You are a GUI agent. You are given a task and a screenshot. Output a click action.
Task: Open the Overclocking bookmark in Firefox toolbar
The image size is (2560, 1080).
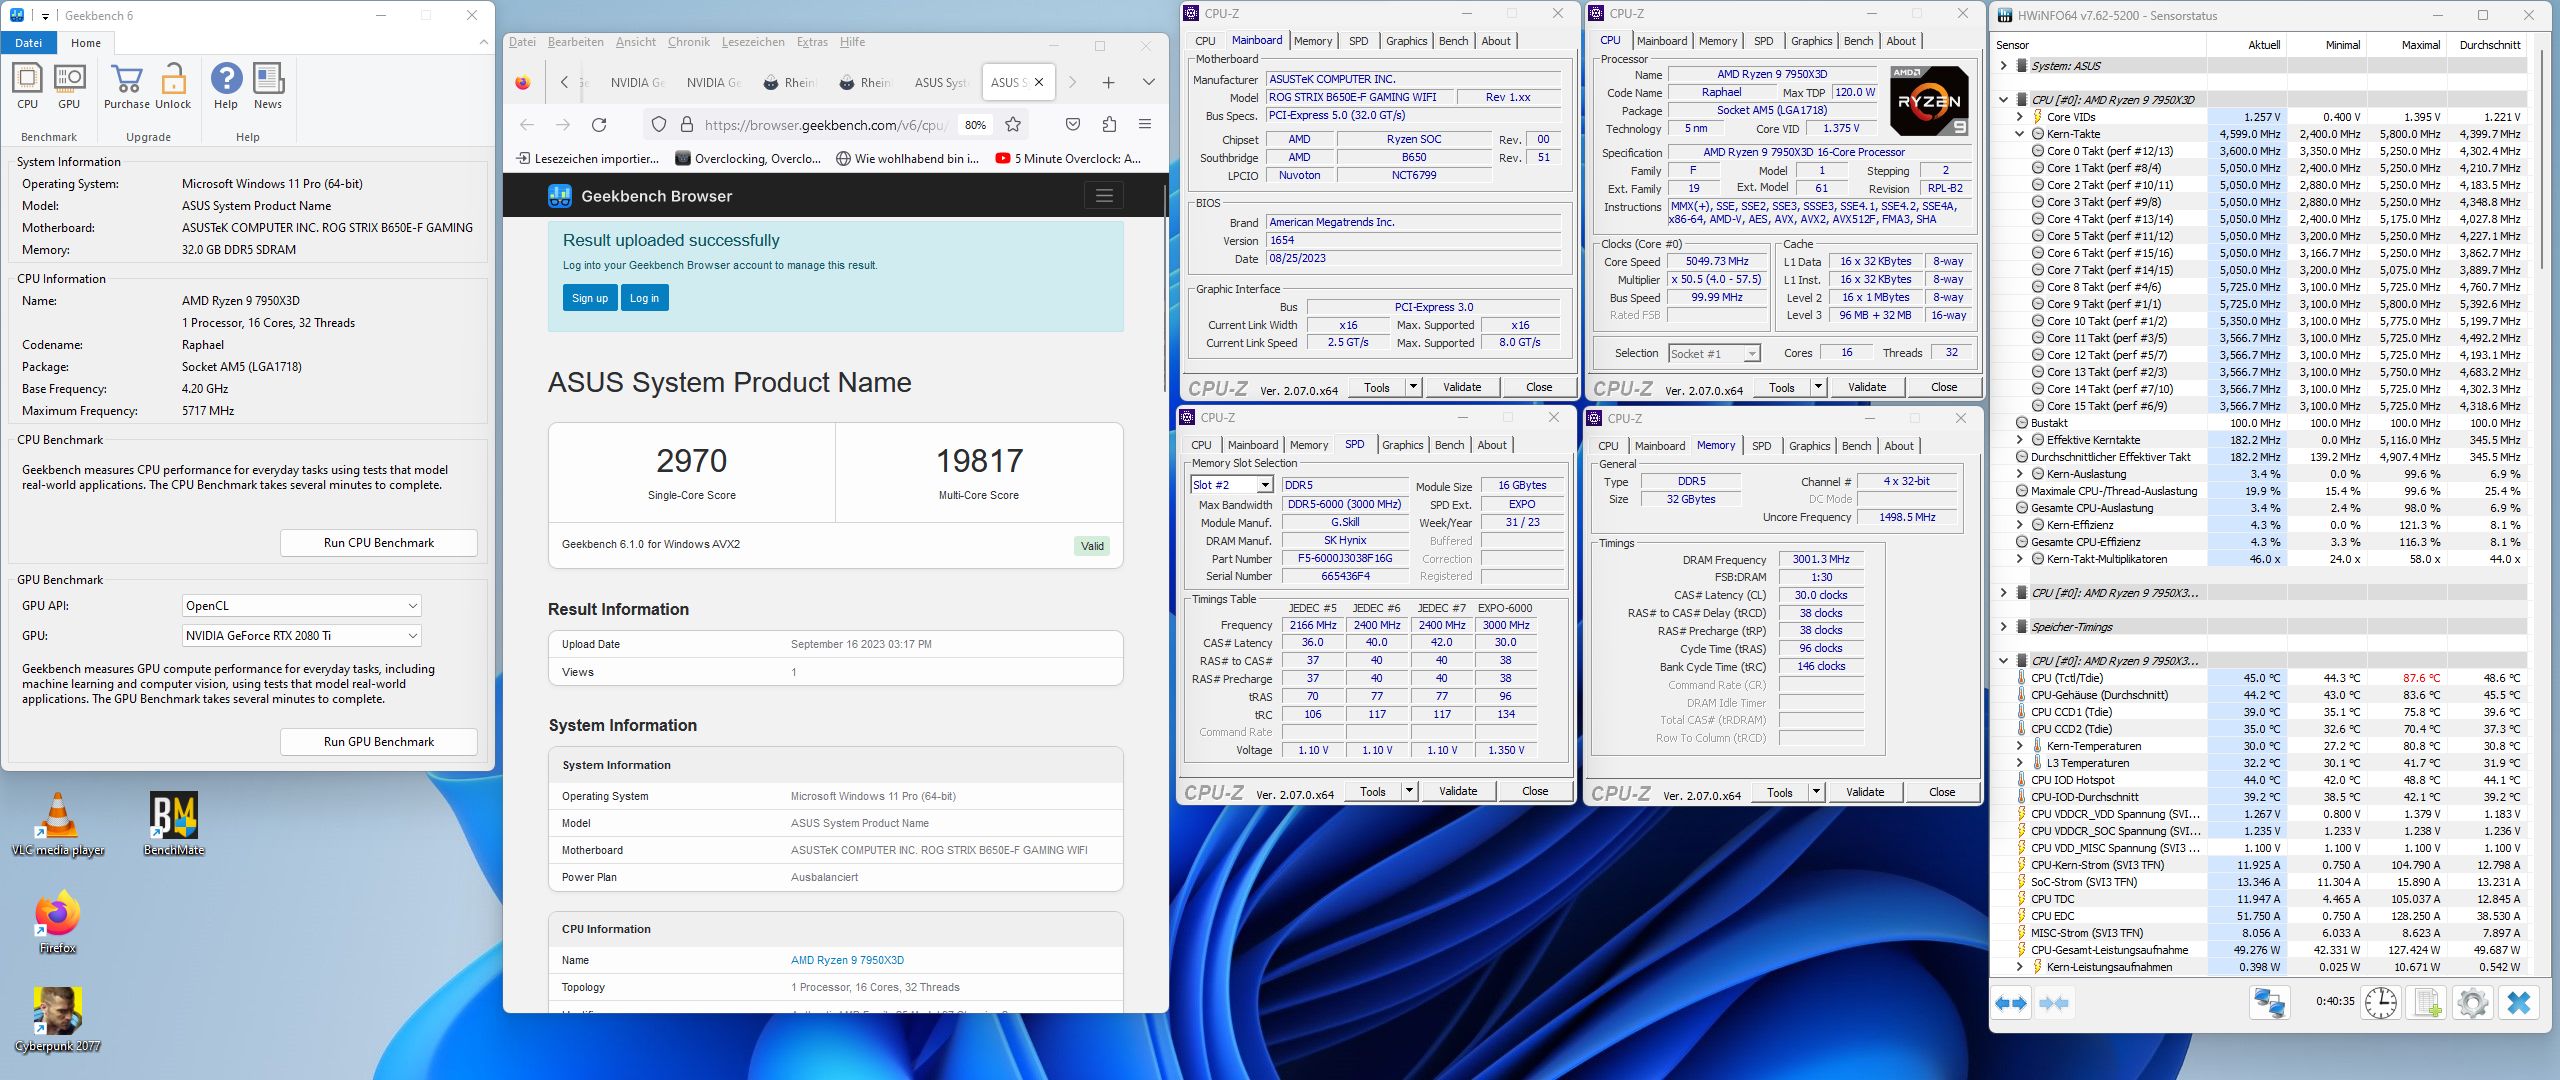[748, 158]
